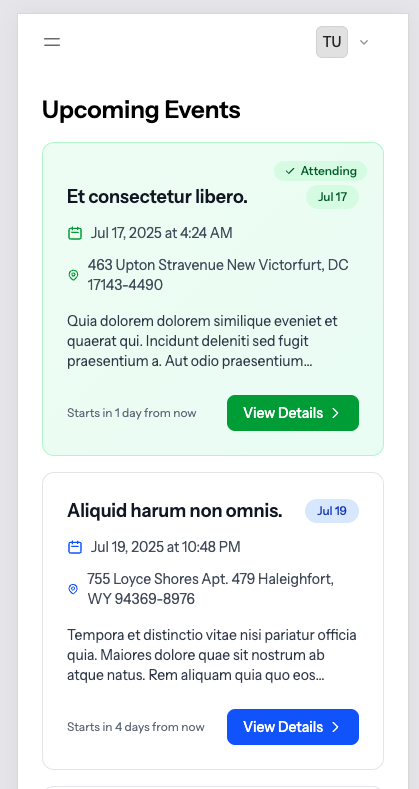Click the TU user avatar
Image resolution: width=419 pixels, height=789 pixels.
(332, 42)
